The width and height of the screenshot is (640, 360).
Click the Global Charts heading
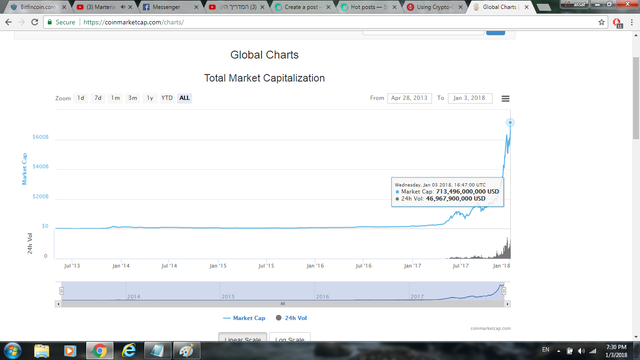point(264,55)
